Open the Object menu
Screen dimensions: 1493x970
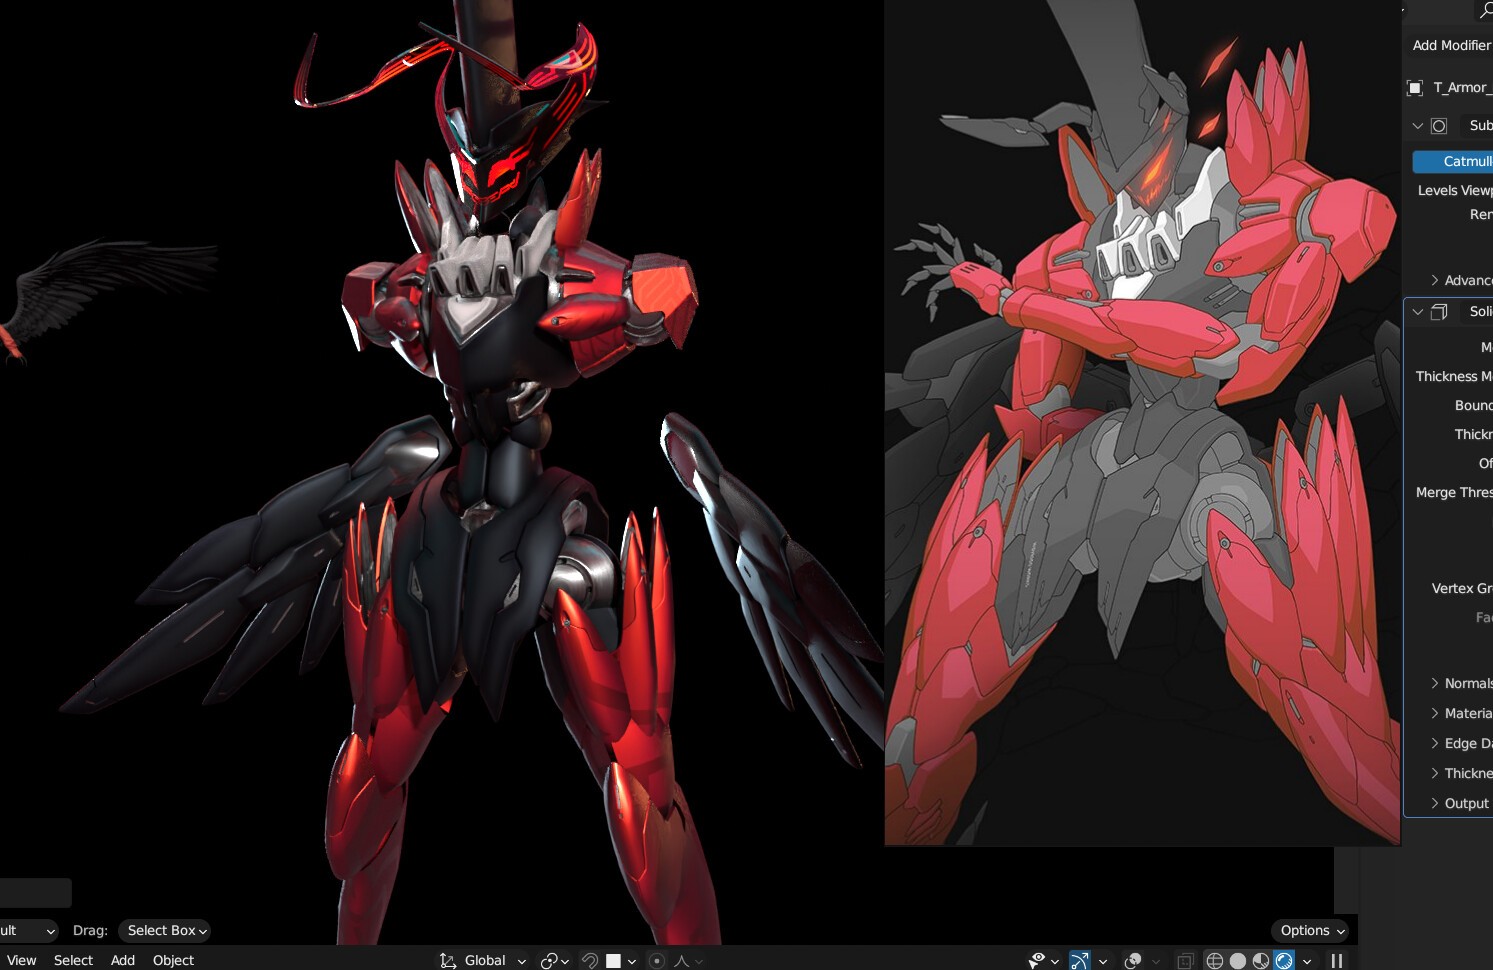(173, 960)
